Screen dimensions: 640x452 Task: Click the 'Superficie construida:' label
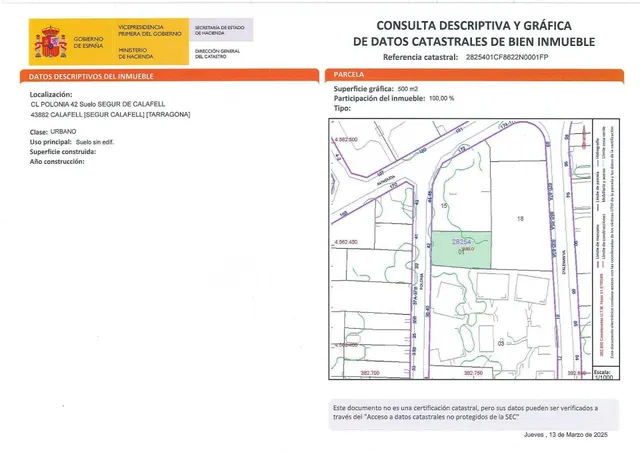point(63,152)
